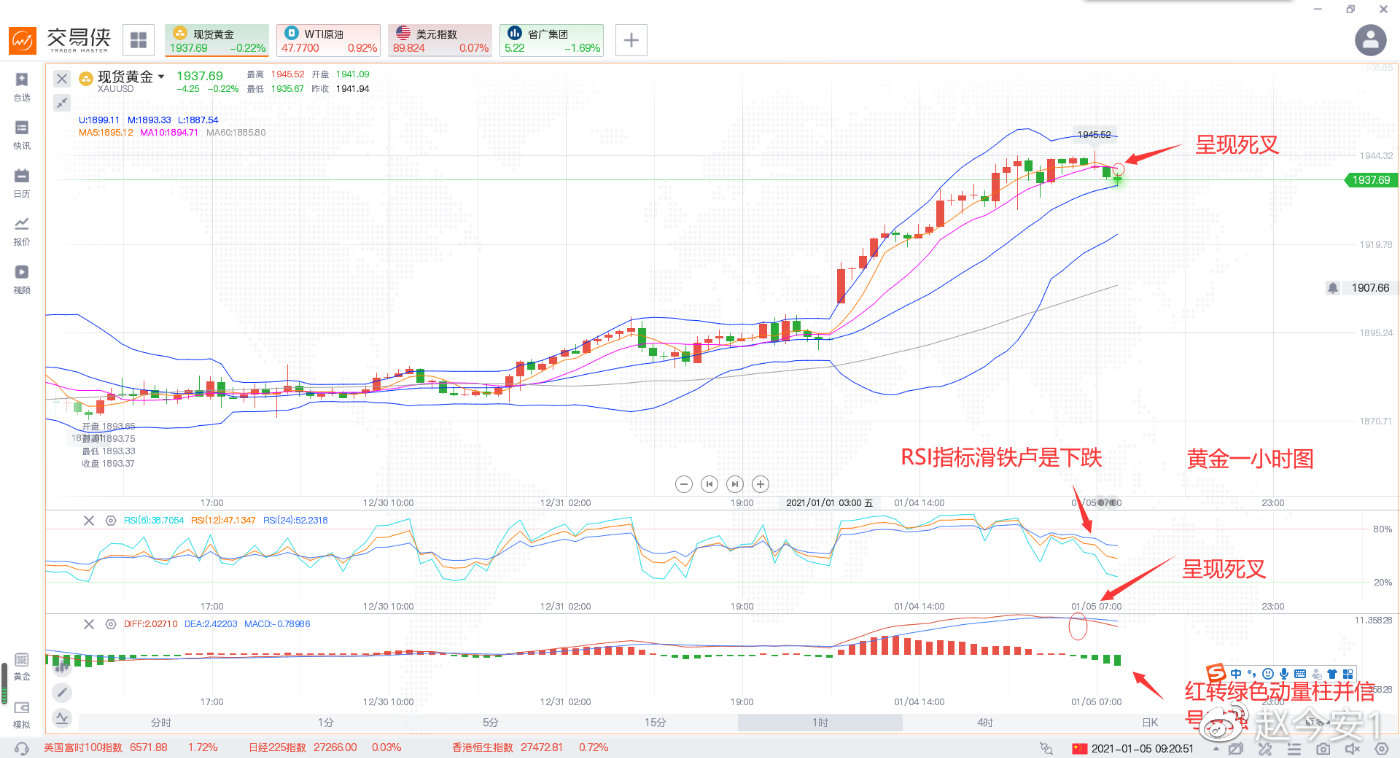Image resolution: width=1400 pixels, height=758 pixels.
Task: Close the MACD indicator panel
Action: coord(88,624)
